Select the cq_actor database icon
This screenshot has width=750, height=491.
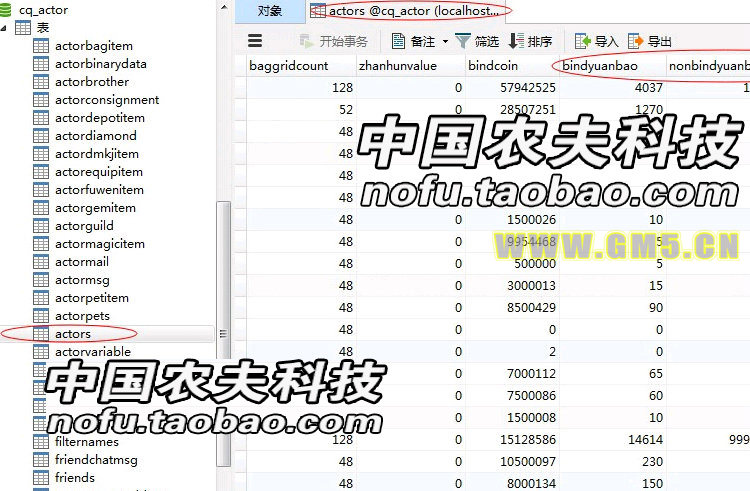pos(7,10)
